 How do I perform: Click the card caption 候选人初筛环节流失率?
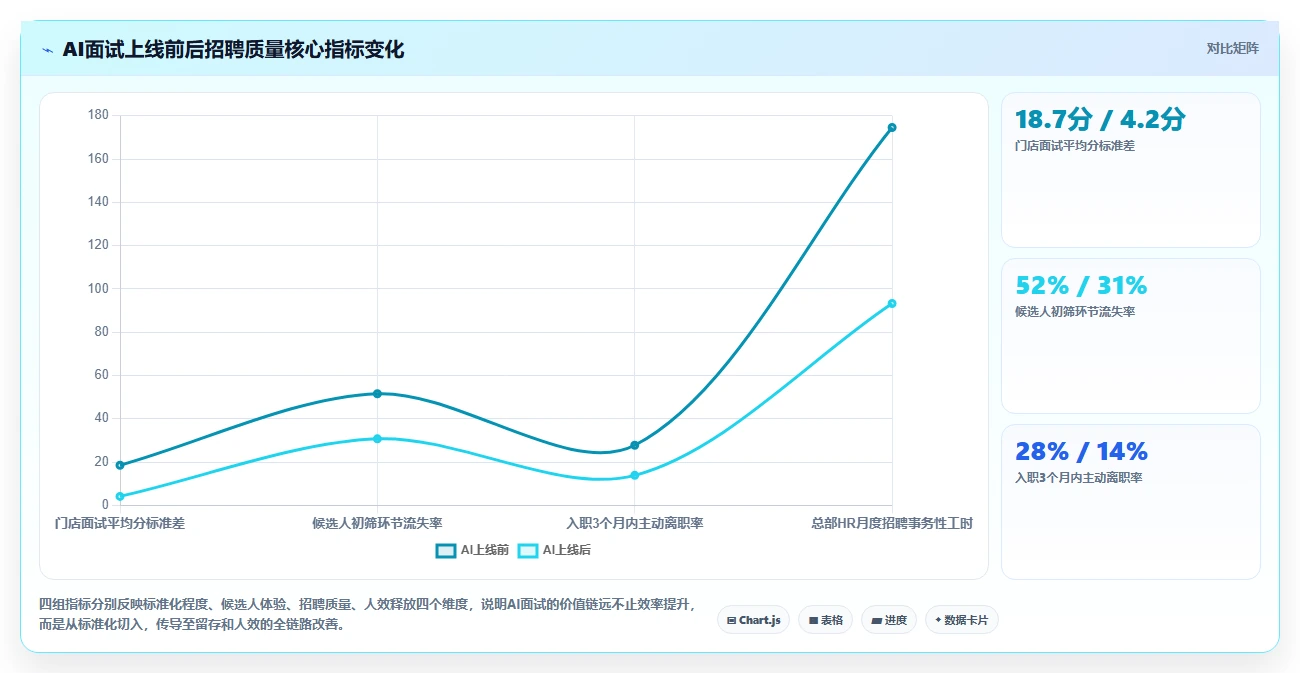tap(1075, 312)
